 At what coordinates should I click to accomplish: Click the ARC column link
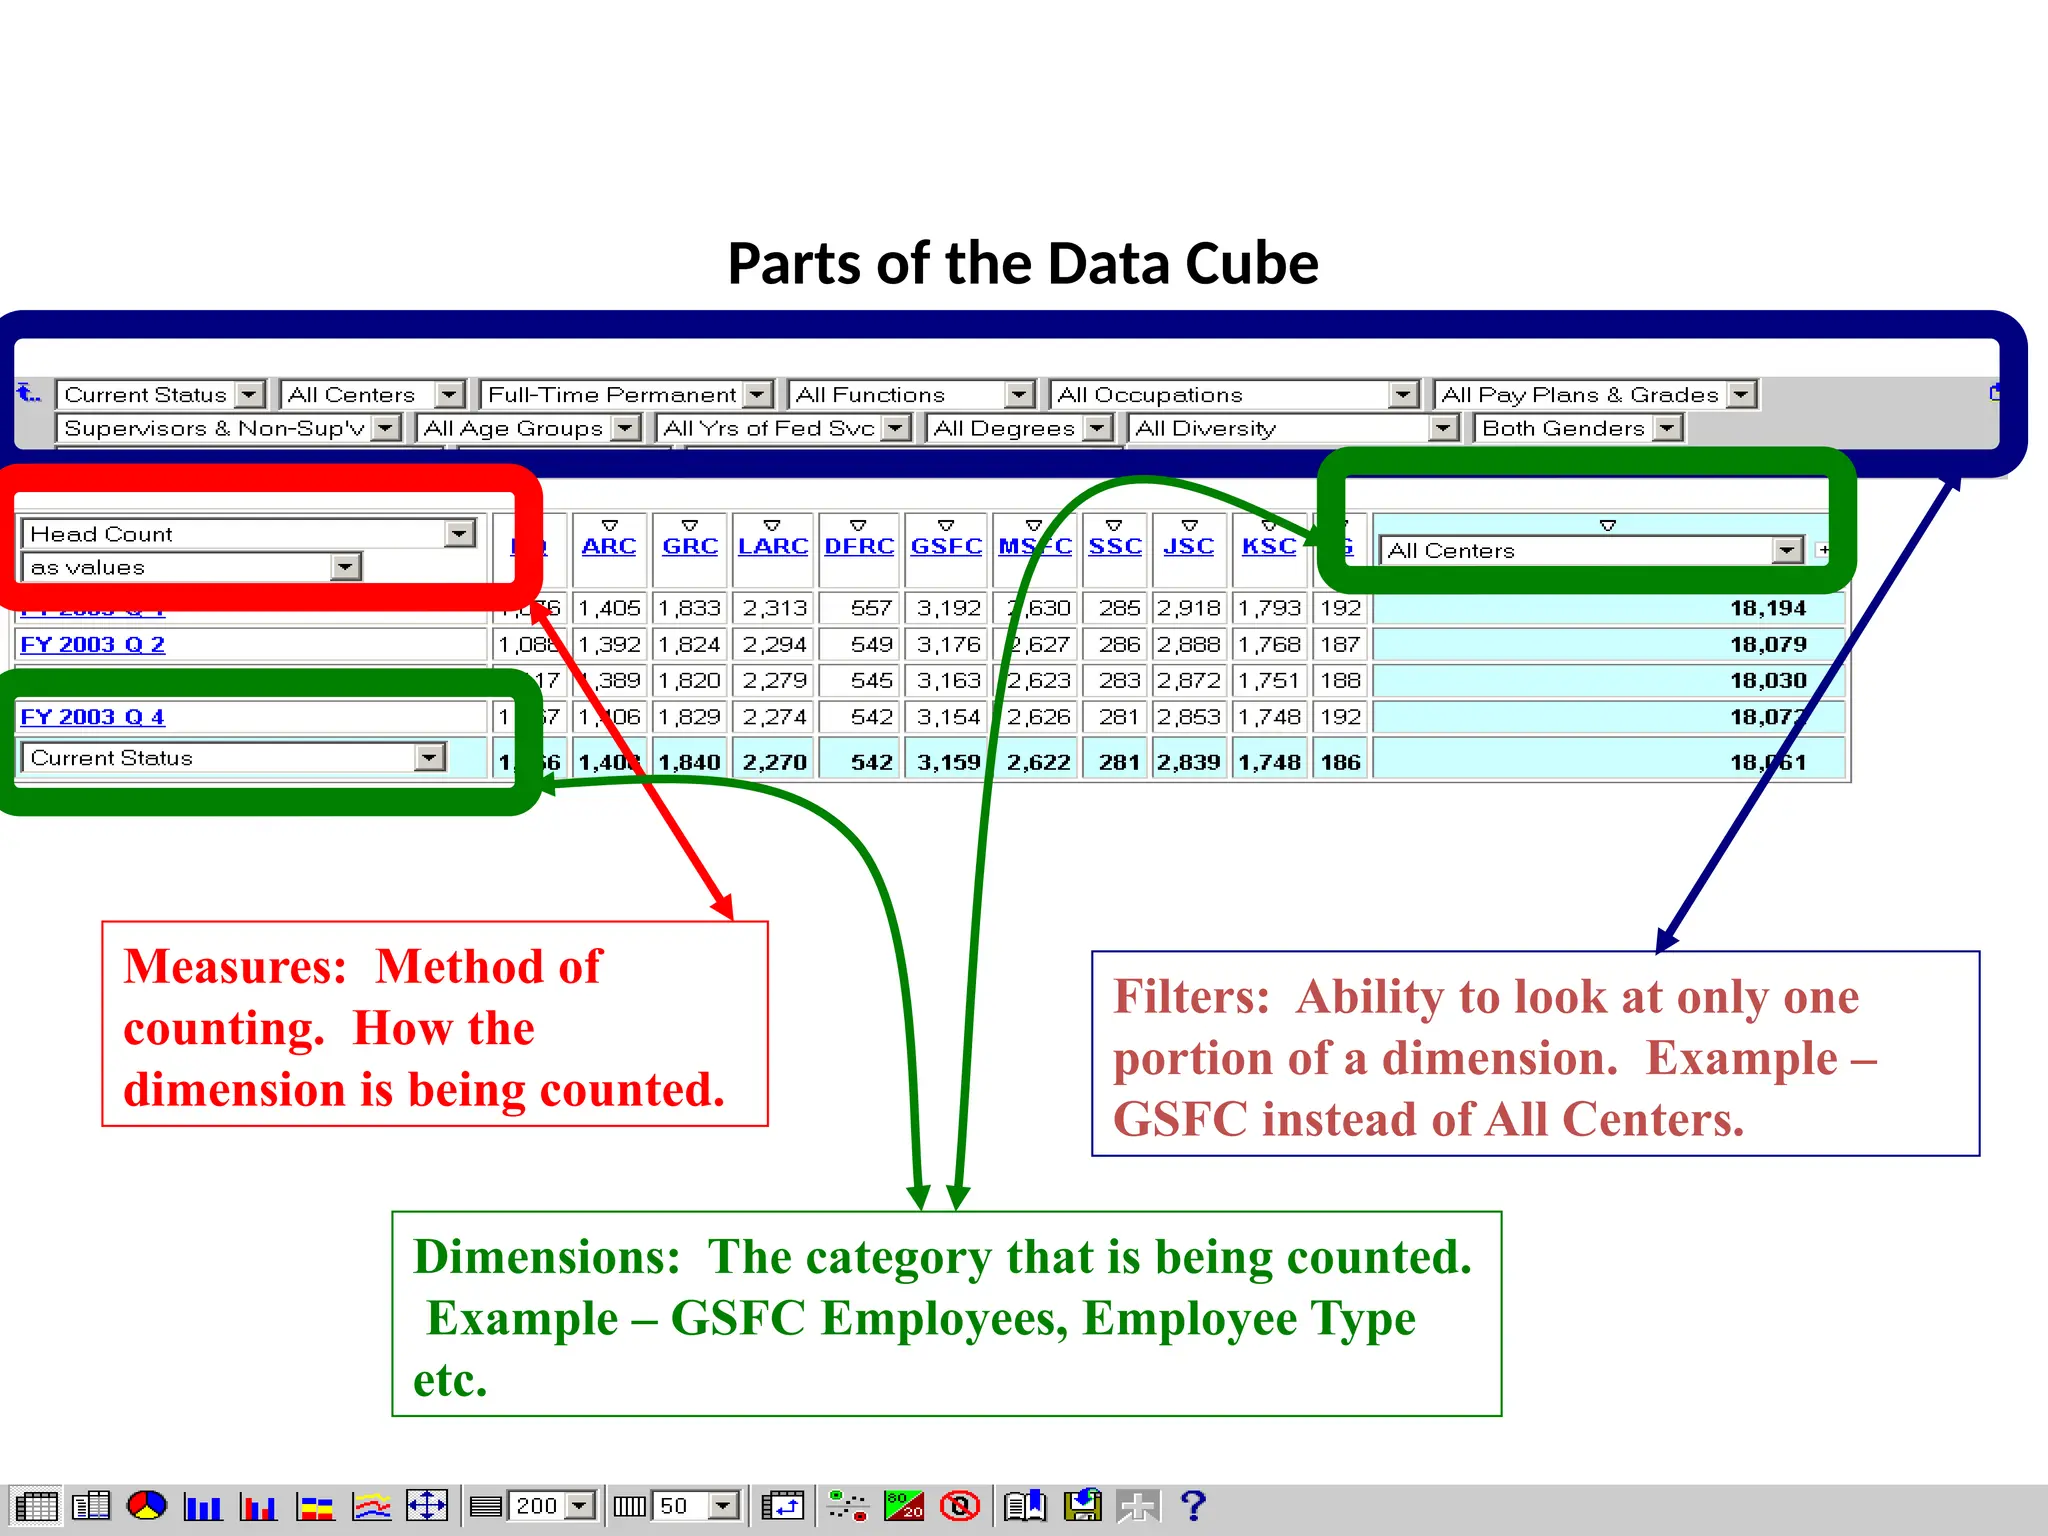[609, 546]
